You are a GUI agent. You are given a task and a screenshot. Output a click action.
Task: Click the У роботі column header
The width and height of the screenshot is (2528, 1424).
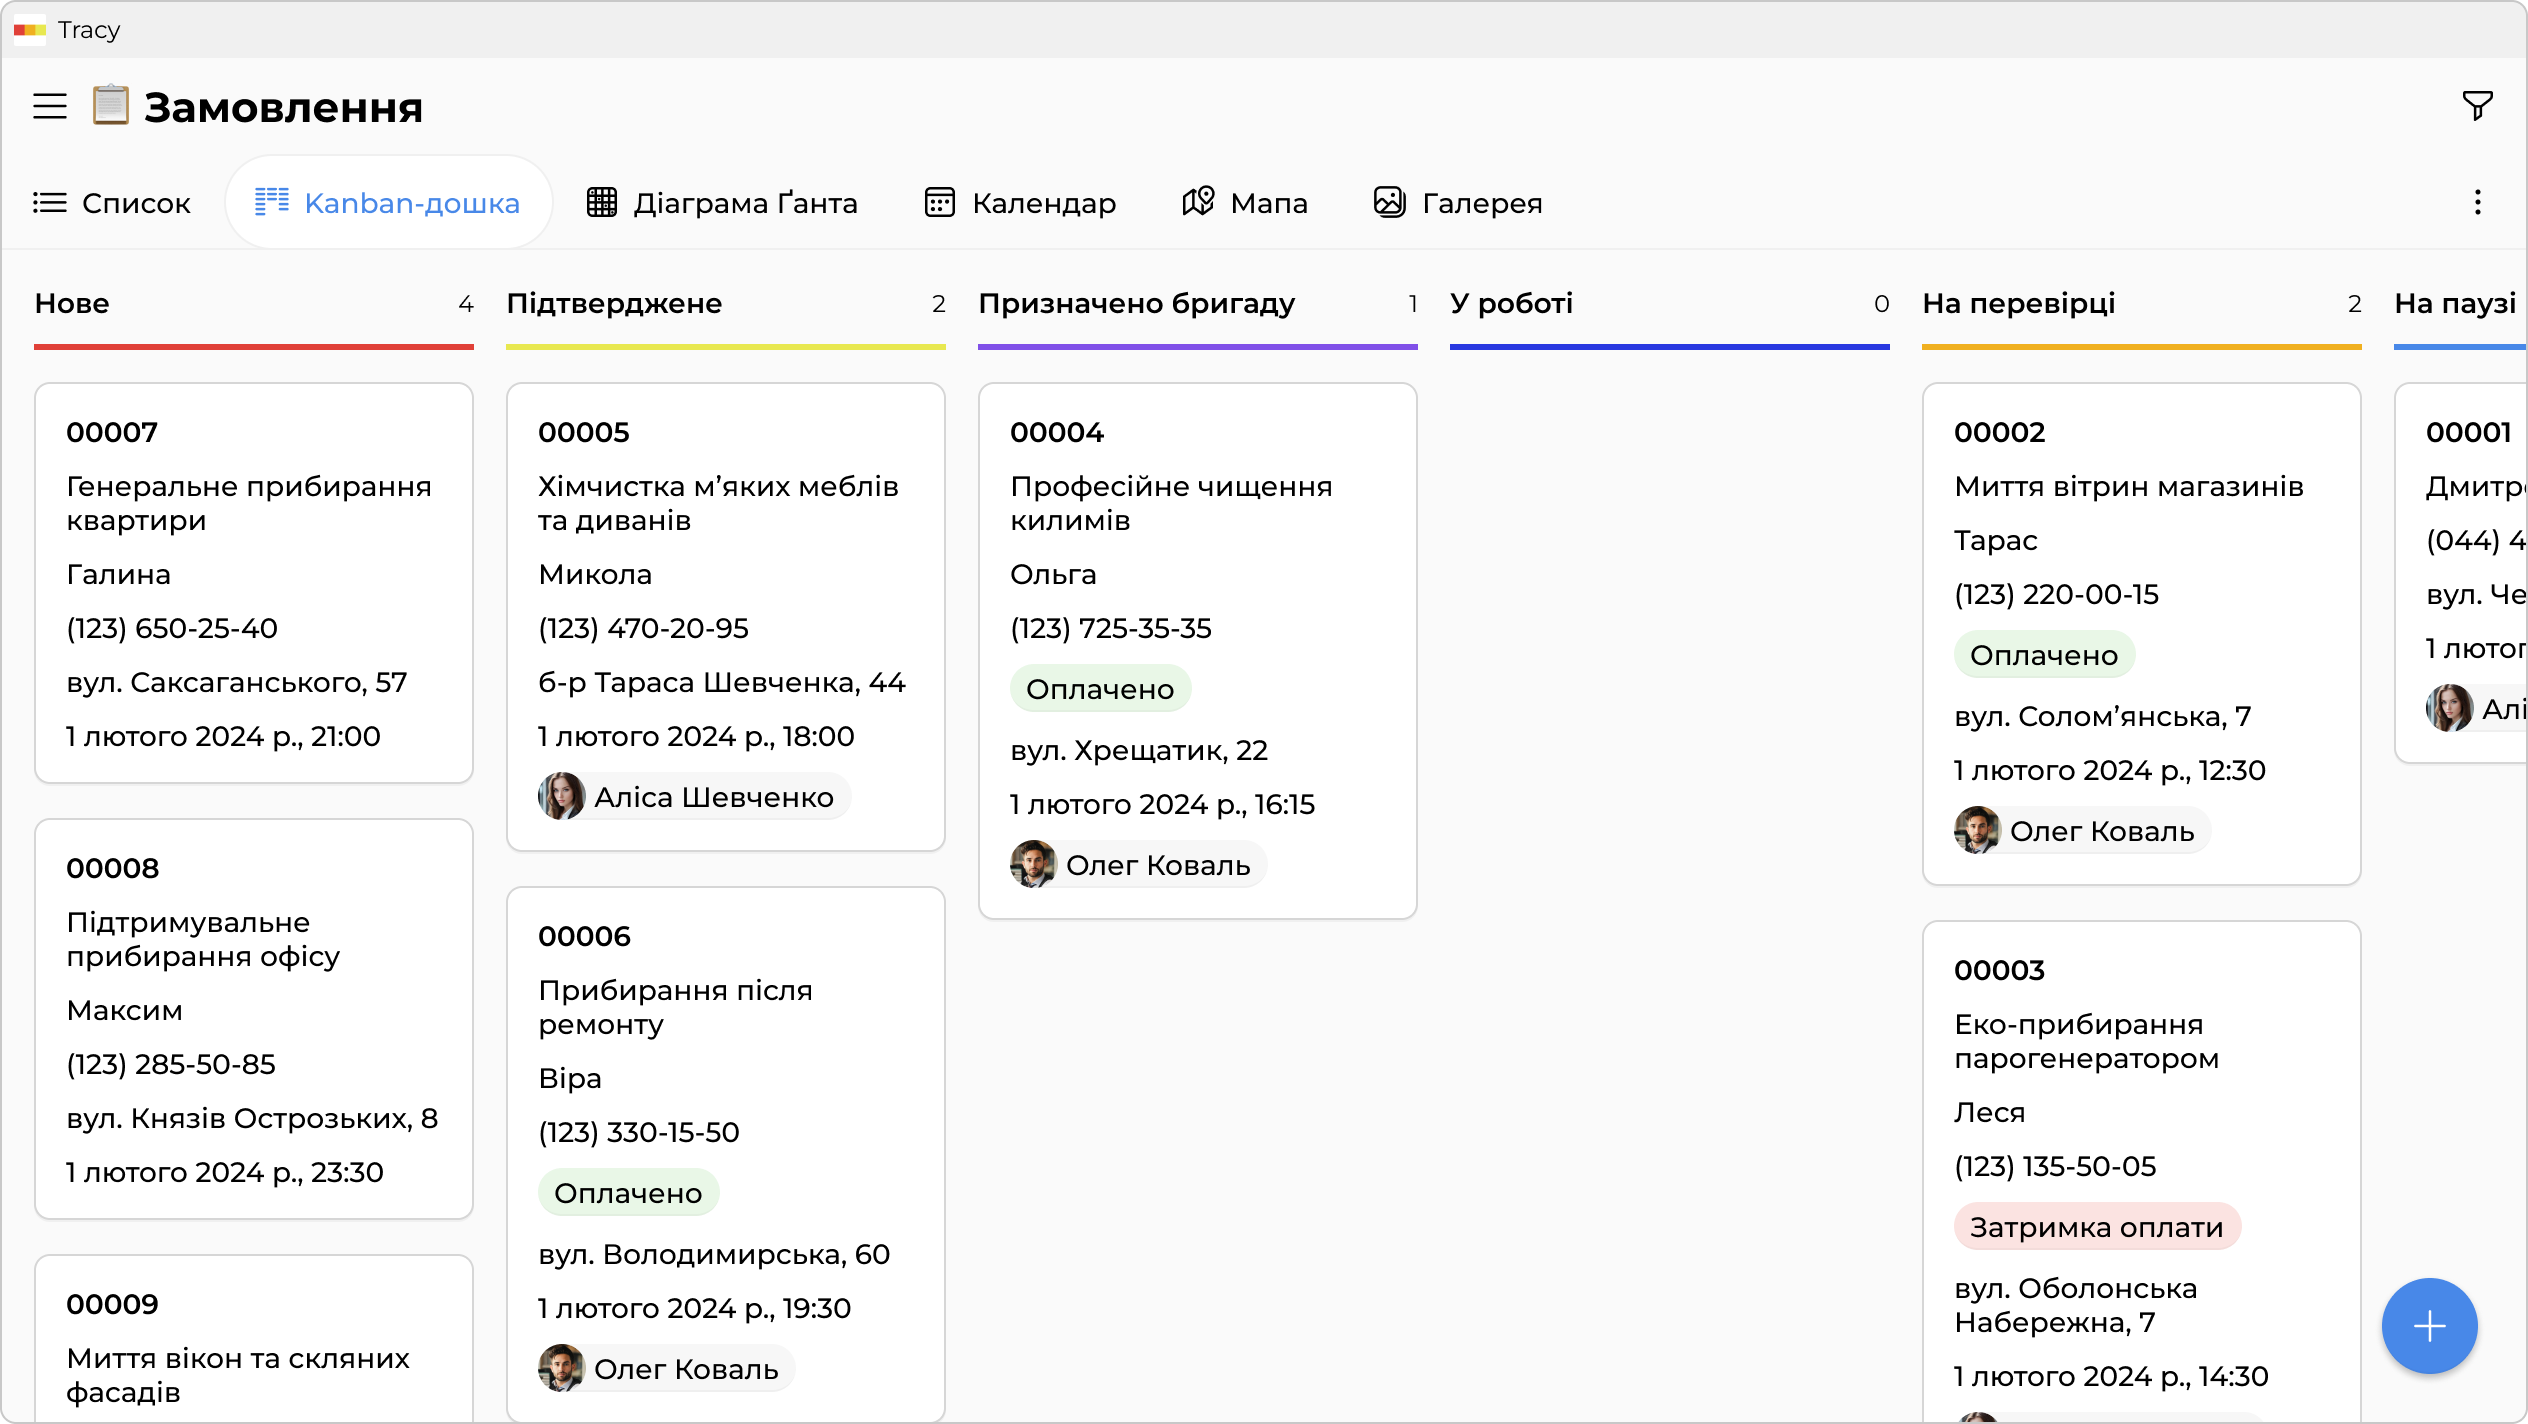[x=1511, y=304]
